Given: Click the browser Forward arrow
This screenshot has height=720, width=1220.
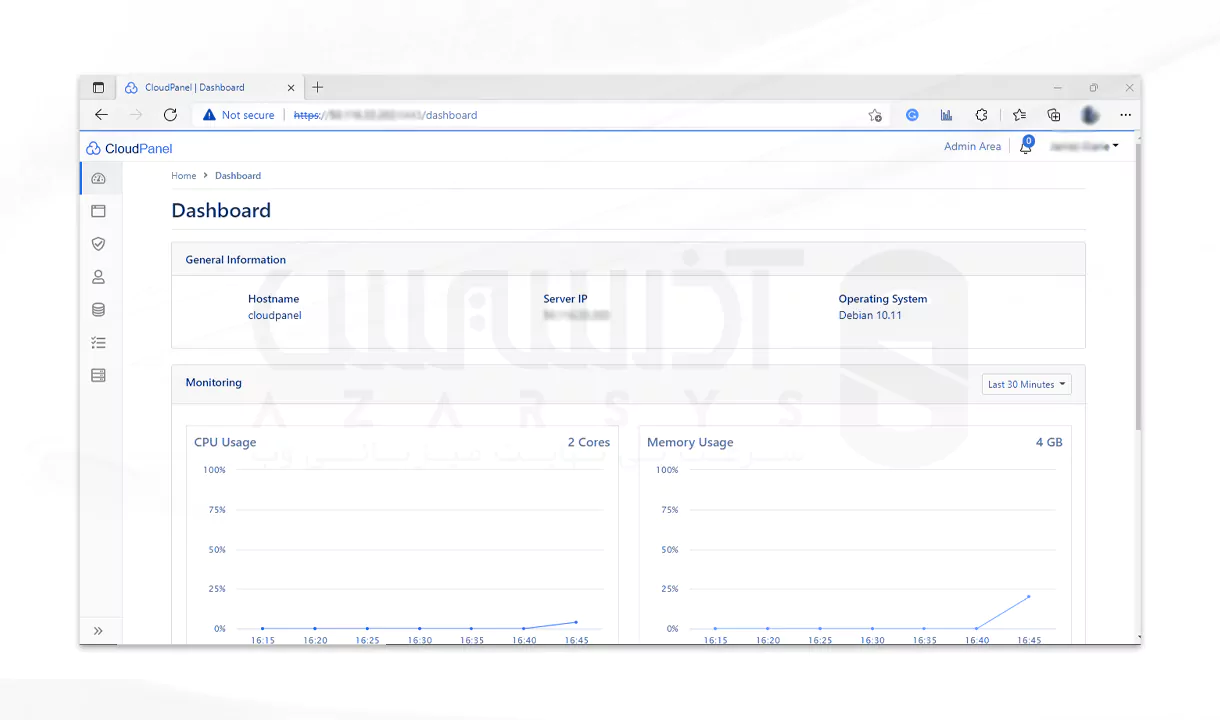Looking at the screenshot, I should [x=136, y=115].
